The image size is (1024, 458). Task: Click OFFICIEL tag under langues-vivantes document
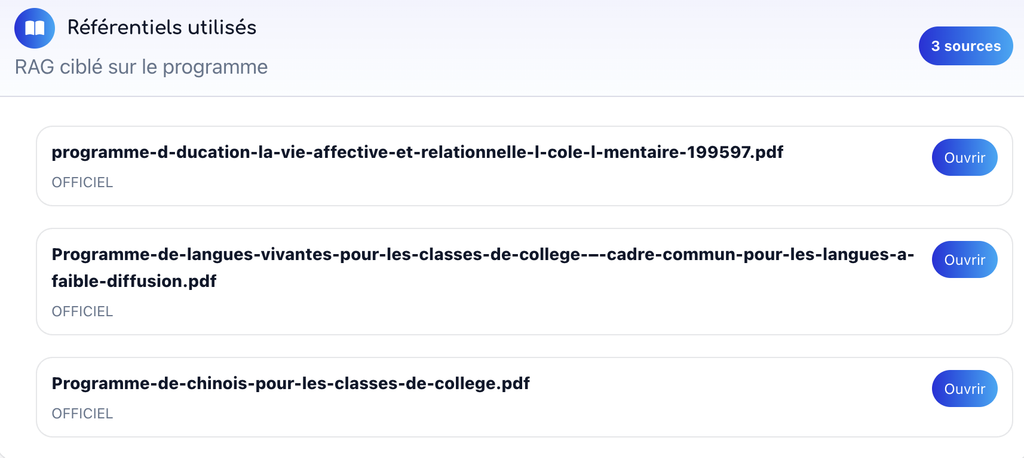coord(82,312)
